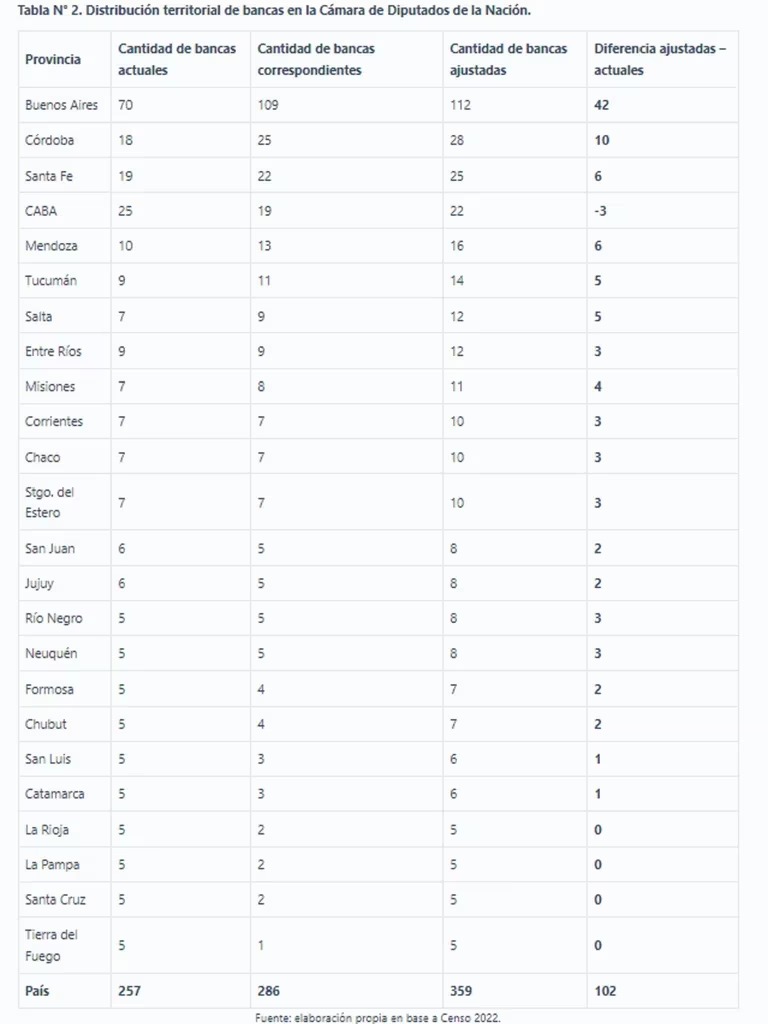
Task: Click the "Provincia" column header
Action: [53, 59]
